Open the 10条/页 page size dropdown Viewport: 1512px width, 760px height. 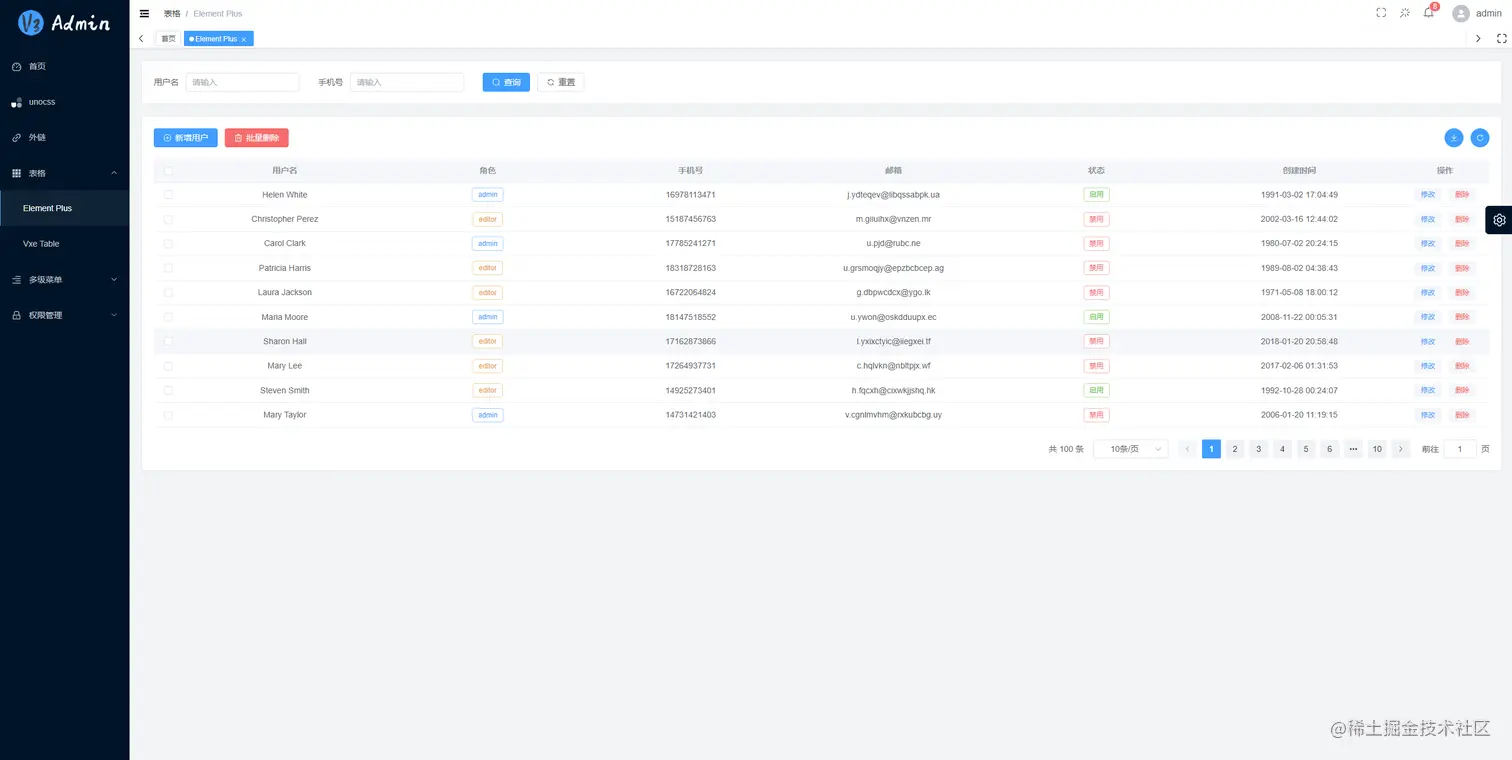[1130, 449]
